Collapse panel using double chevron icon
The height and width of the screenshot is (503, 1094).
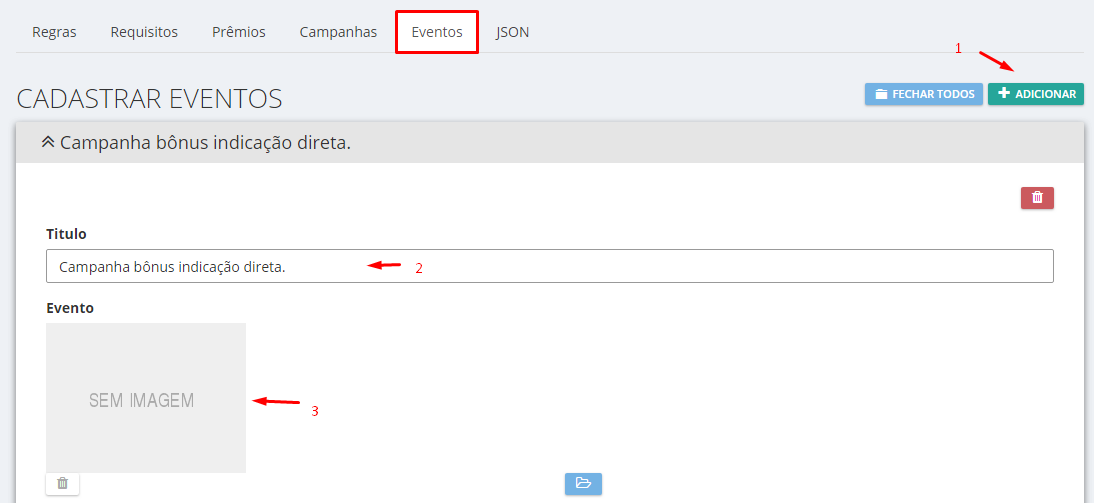point(47,143)
